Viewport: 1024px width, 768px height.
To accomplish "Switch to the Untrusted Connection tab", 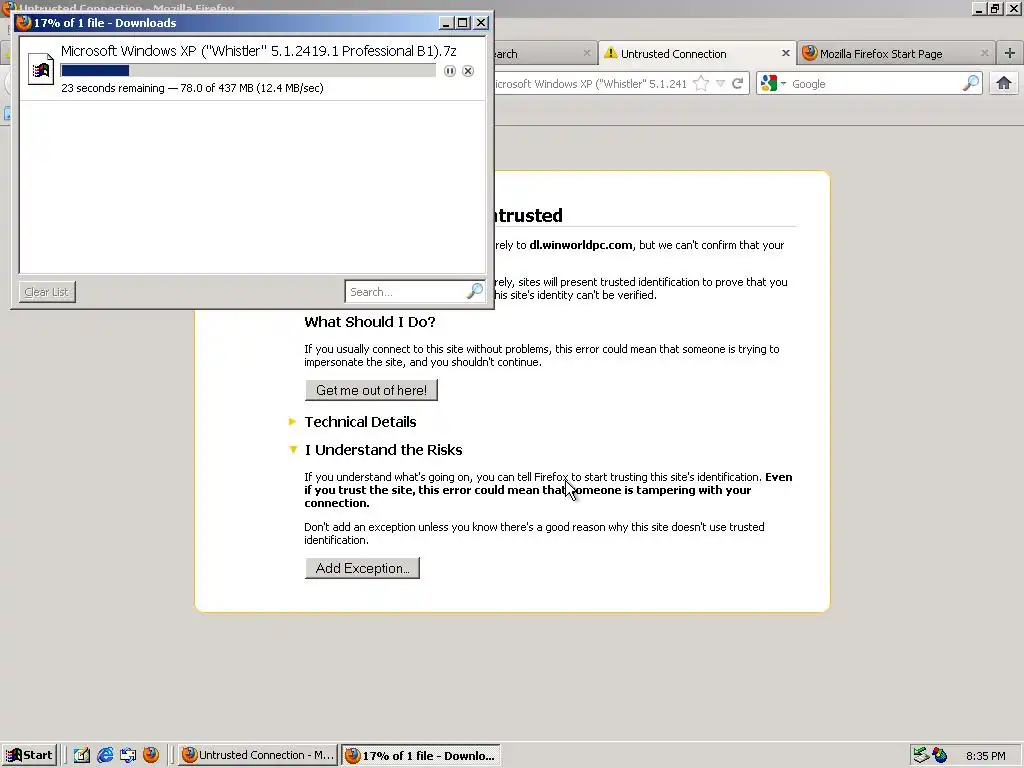I will [696, 54].
